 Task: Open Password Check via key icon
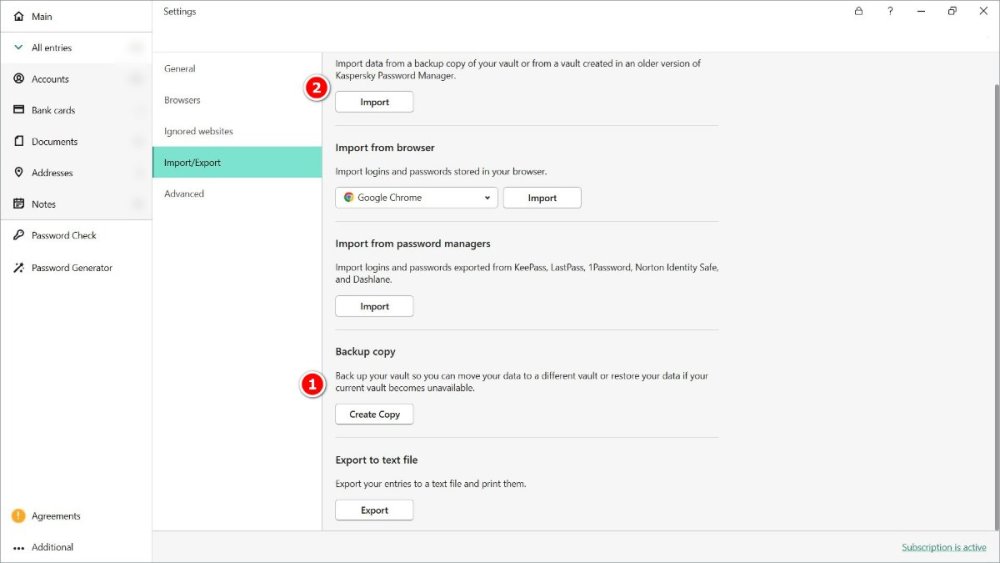(18, 236)
